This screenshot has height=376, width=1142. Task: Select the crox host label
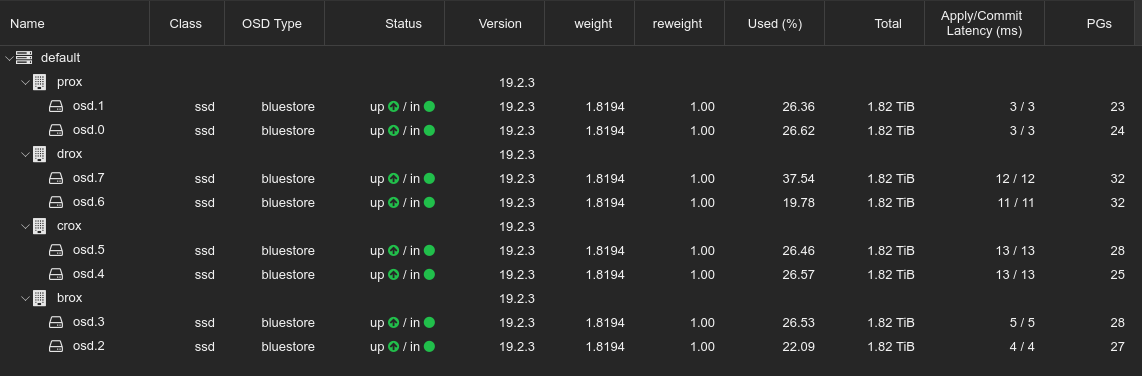[x=69, y=227]
